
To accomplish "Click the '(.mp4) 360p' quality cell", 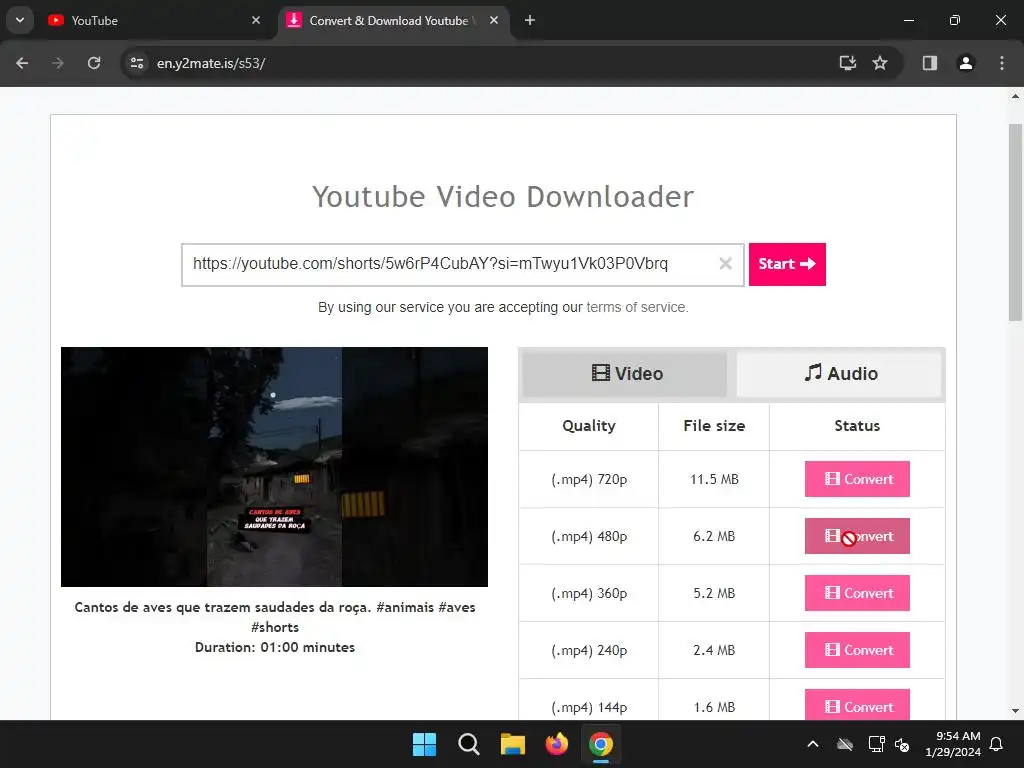I will [x=589, y=593].
